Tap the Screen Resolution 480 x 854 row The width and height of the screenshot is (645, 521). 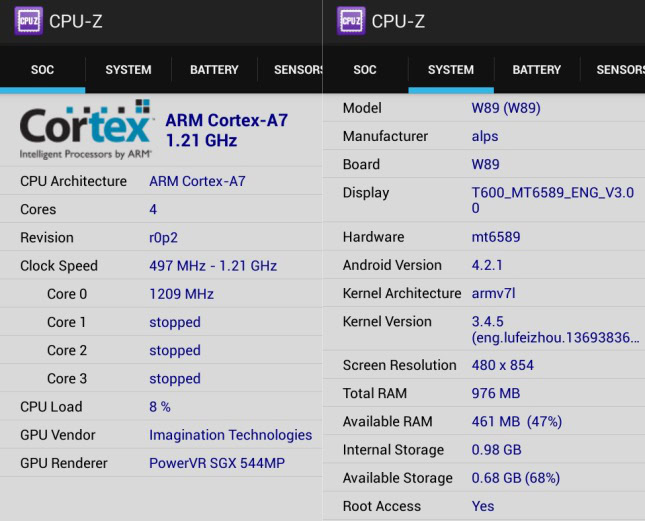click(484, 365)
